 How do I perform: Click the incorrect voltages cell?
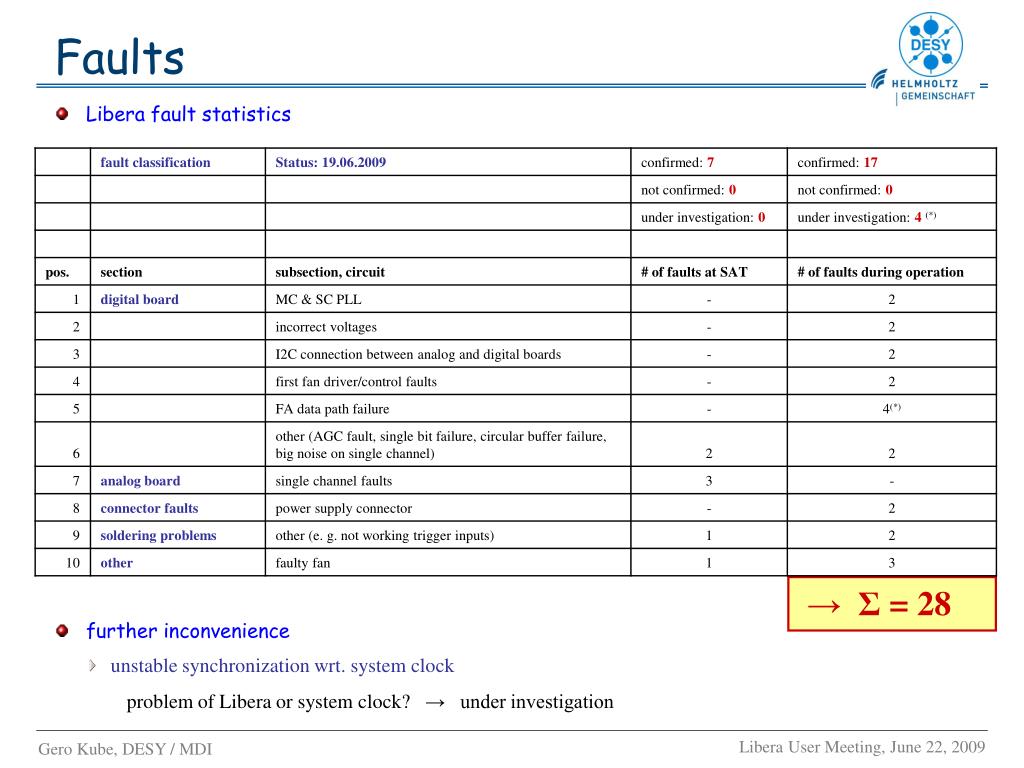tap(448, 327)
